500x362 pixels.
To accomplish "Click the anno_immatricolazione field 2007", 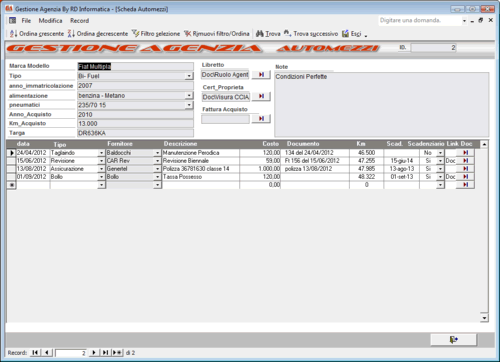I will click(x=135, y=86).
